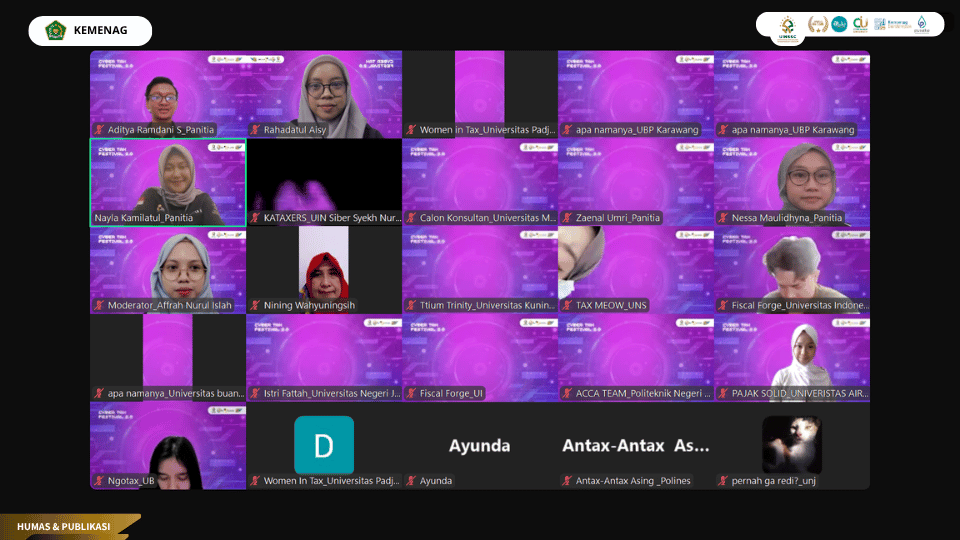960x540 pixels.
Task: Click muted mic icon beside Fiscal Forge_UI
Action: [411, 394]
